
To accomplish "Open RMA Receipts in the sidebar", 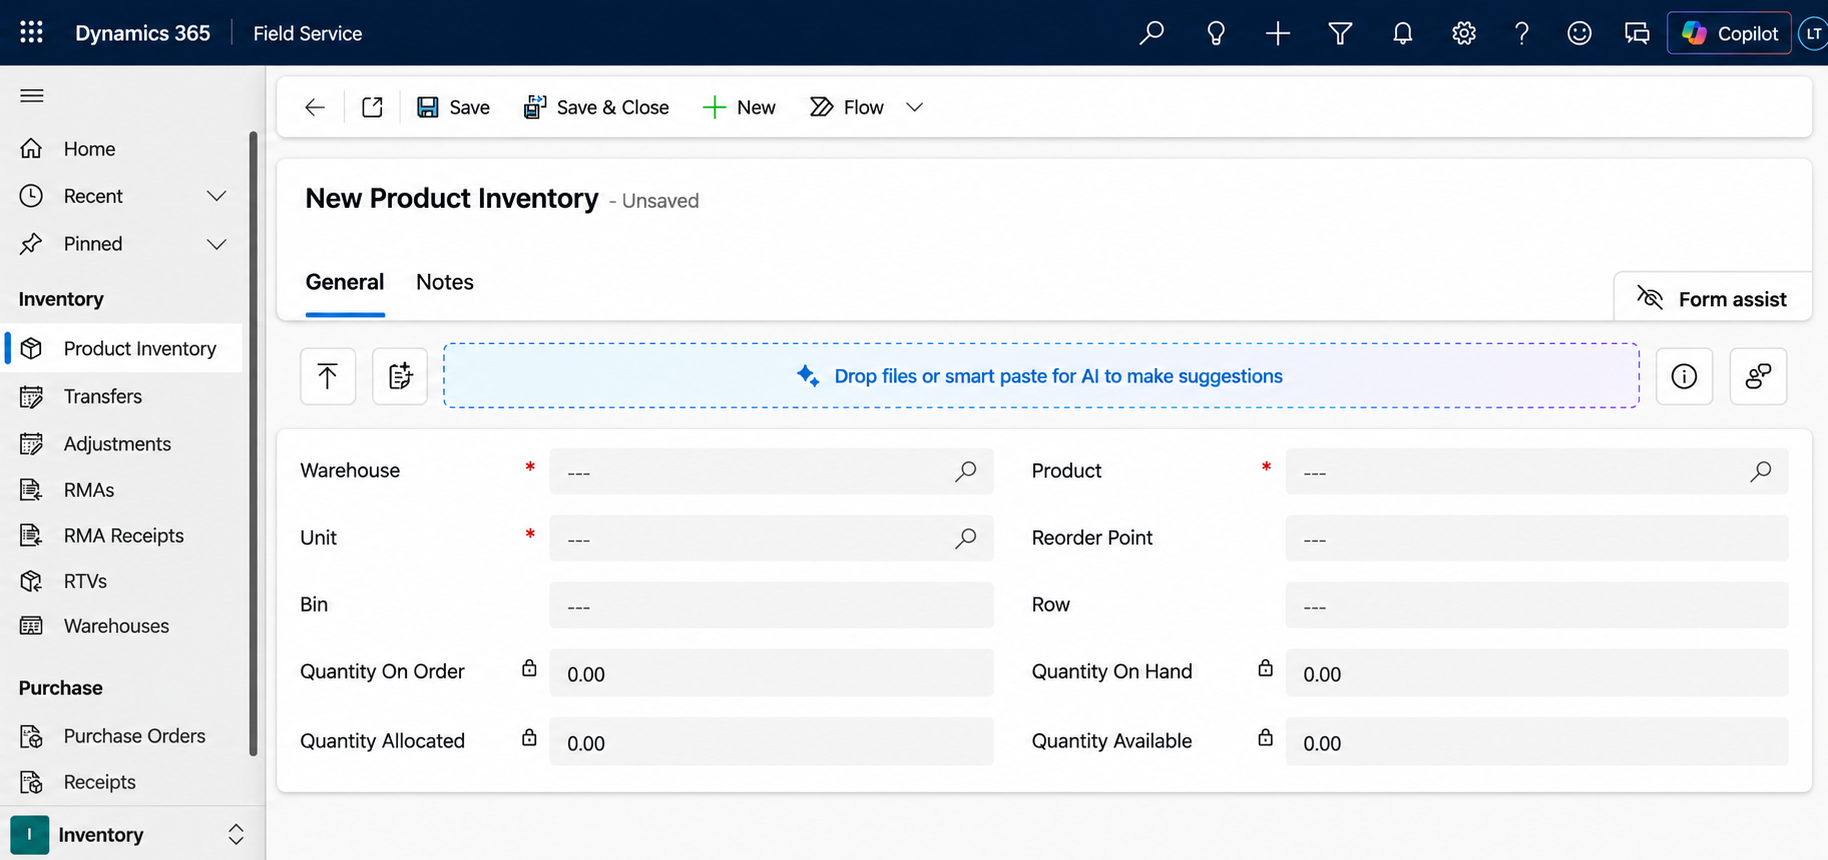I will (124, 535).
